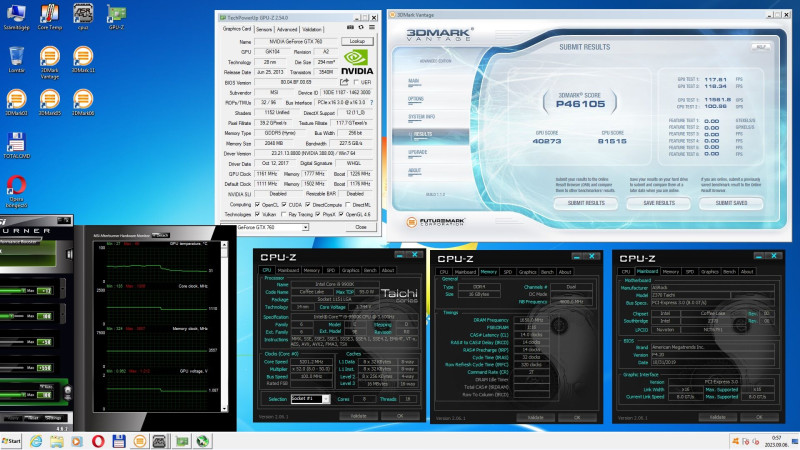Open System Info in 3DMark Vantage menu
The width and height of the screenshot is (800, 450).
tap(421, 117)
